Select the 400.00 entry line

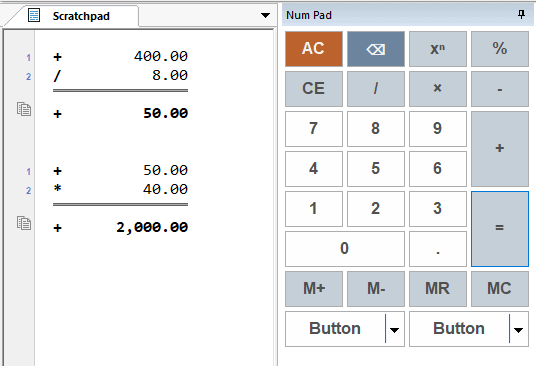(x=120, y=56)
